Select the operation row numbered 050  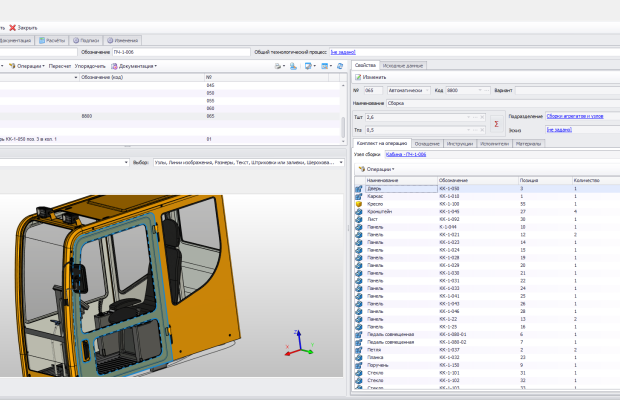point(170,93)
